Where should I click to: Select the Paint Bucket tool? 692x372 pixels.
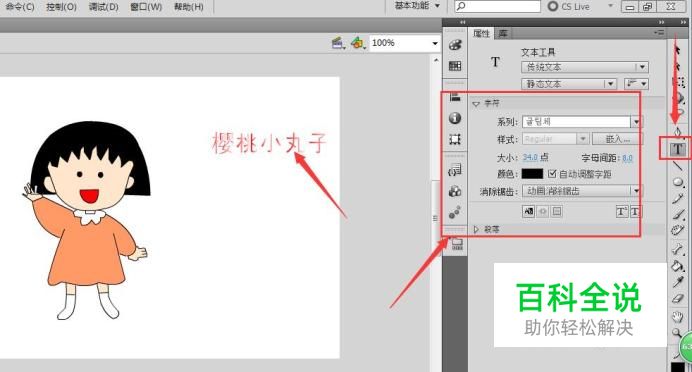[678, 265]
